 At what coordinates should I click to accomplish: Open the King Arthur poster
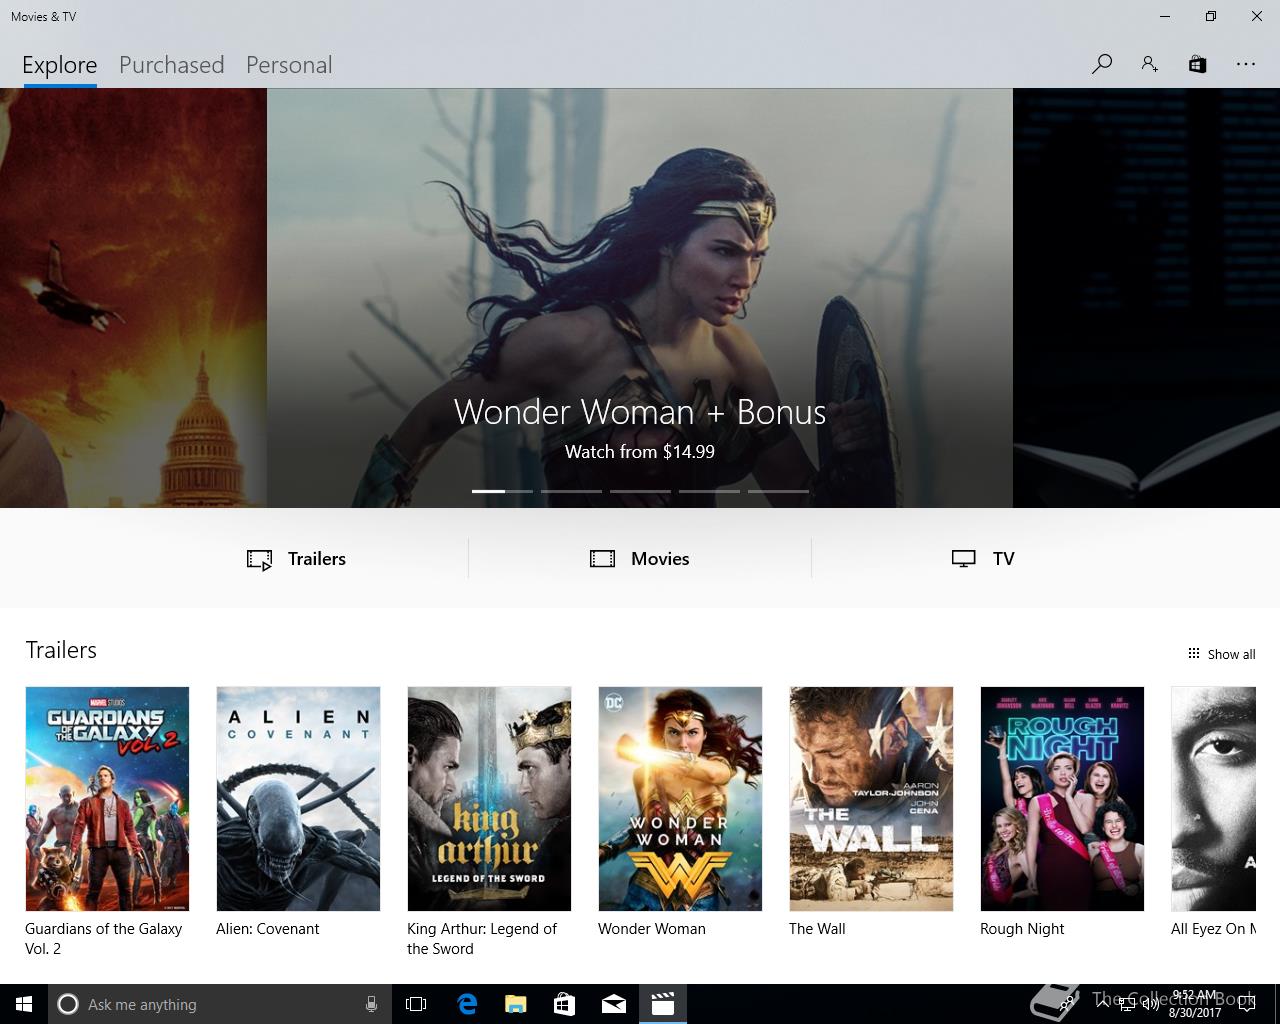(489, 799)
